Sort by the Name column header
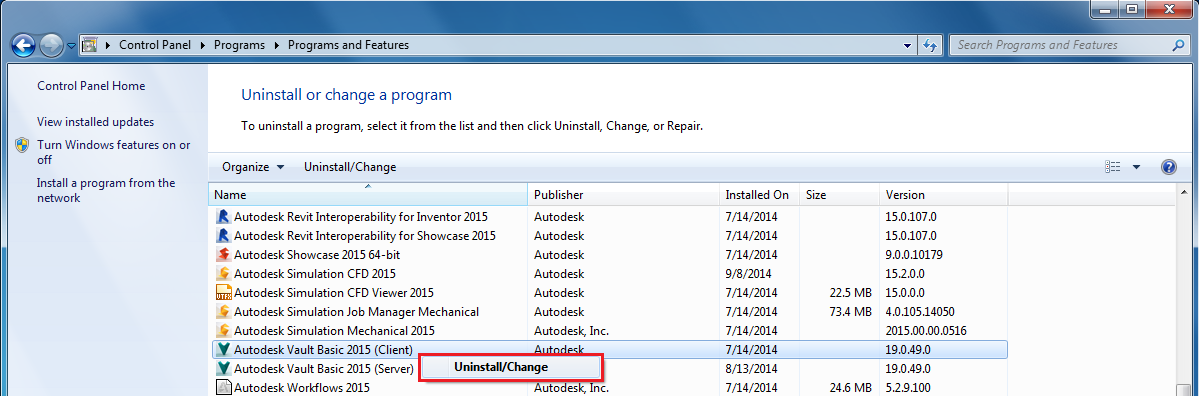The height and width of the screenshot is (396, 1199). (x=368, y=195)
